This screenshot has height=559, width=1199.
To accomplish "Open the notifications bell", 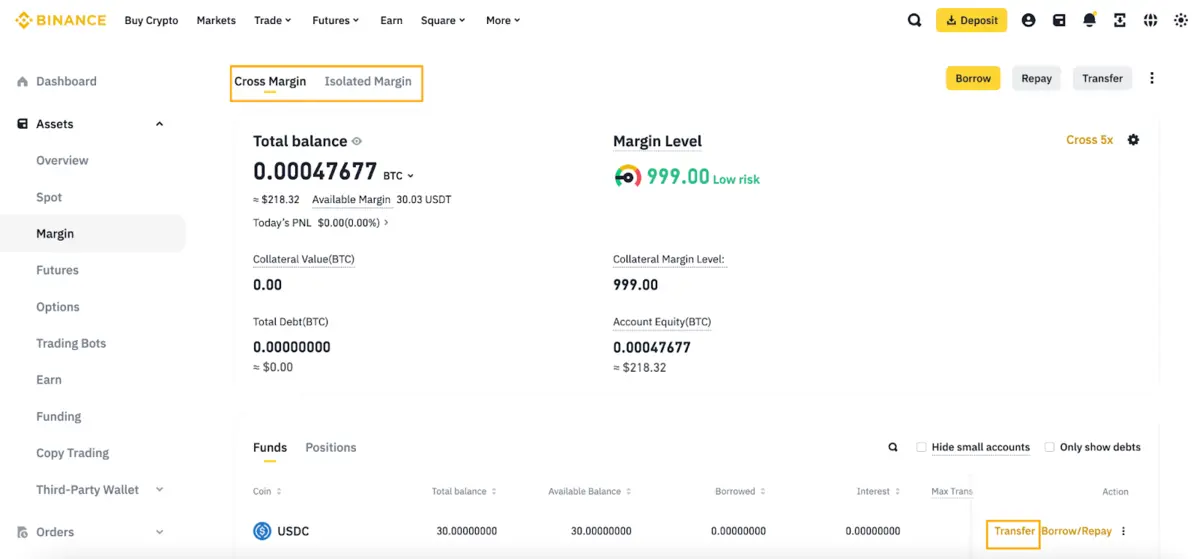I will pyautogui.click(x=1089, y=20).
